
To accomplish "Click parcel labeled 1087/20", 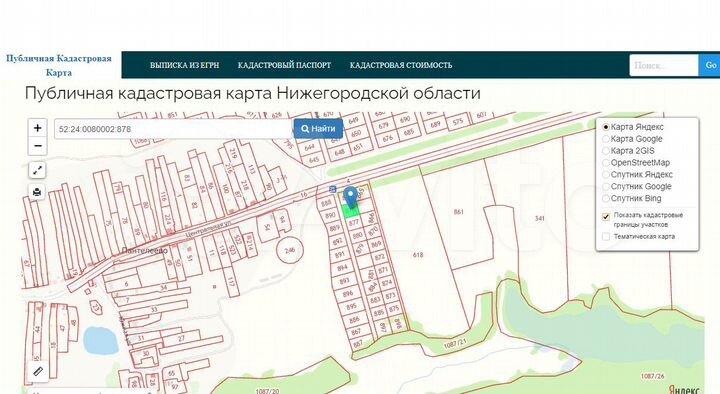I will coord(267,391).
